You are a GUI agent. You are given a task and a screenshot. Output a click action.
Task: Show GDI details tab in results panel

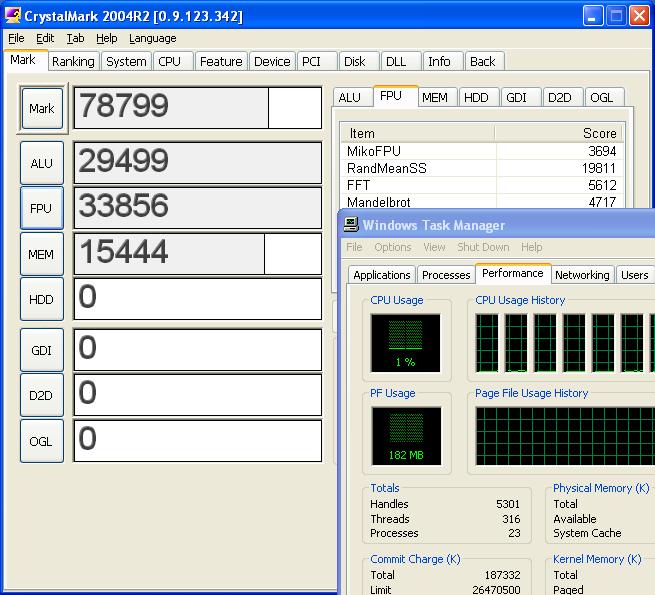point(521,97)
